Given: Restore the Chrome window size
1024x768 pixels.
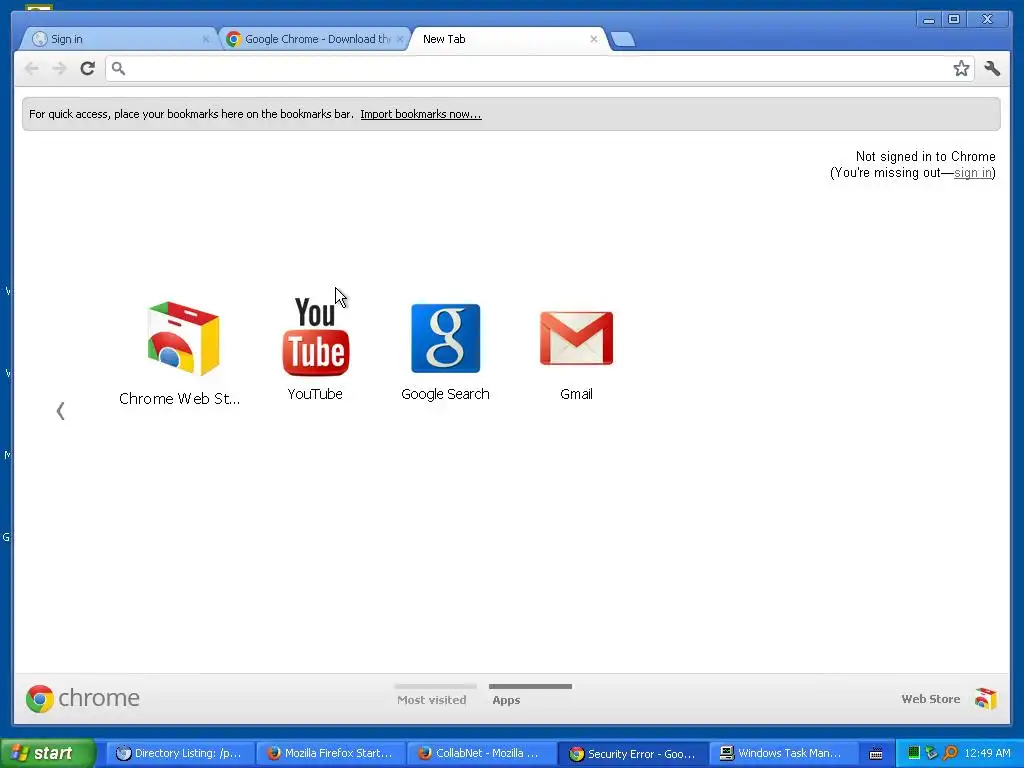Looking at the screenshot, I should click(953, 20).
